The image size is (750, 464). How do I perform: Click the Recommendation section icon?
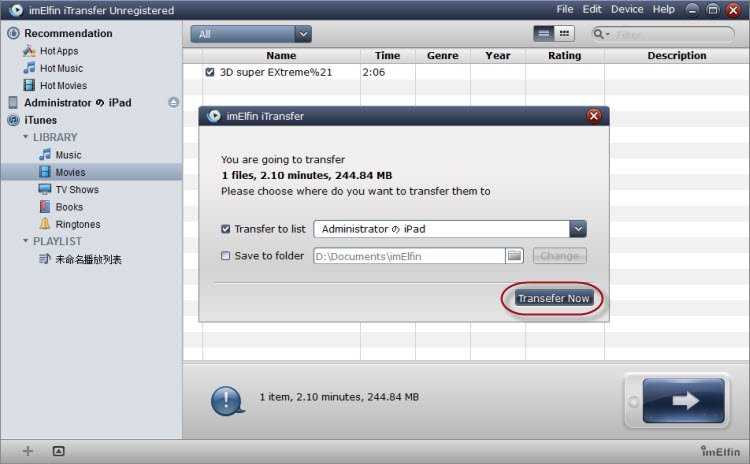[x=13, y=33]
